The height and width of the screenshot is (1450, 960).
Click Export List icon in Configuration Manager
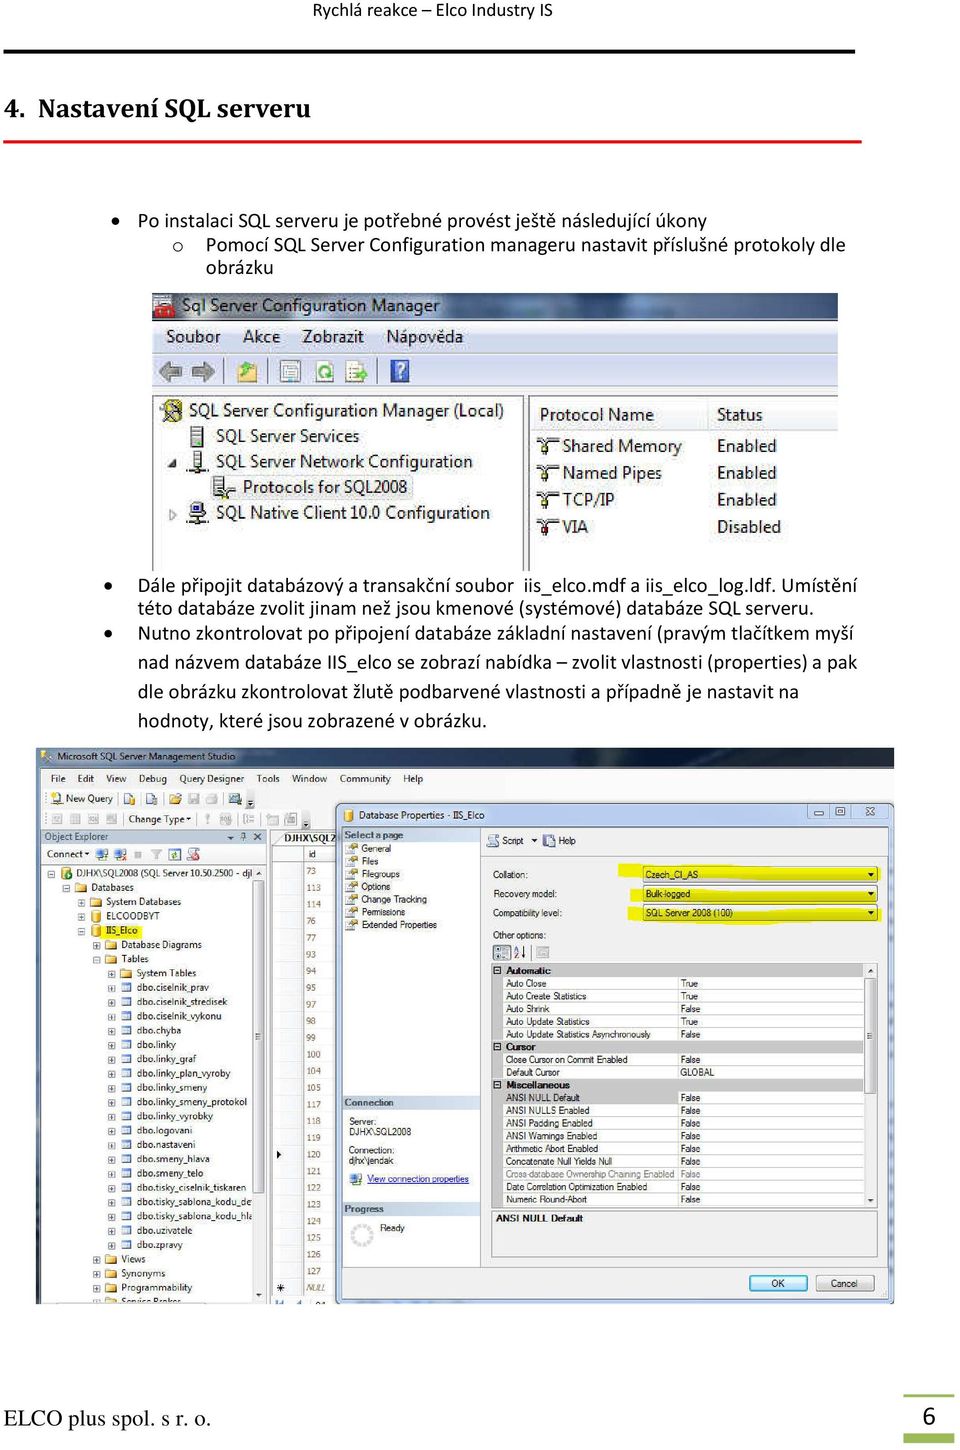pos(357,372)
